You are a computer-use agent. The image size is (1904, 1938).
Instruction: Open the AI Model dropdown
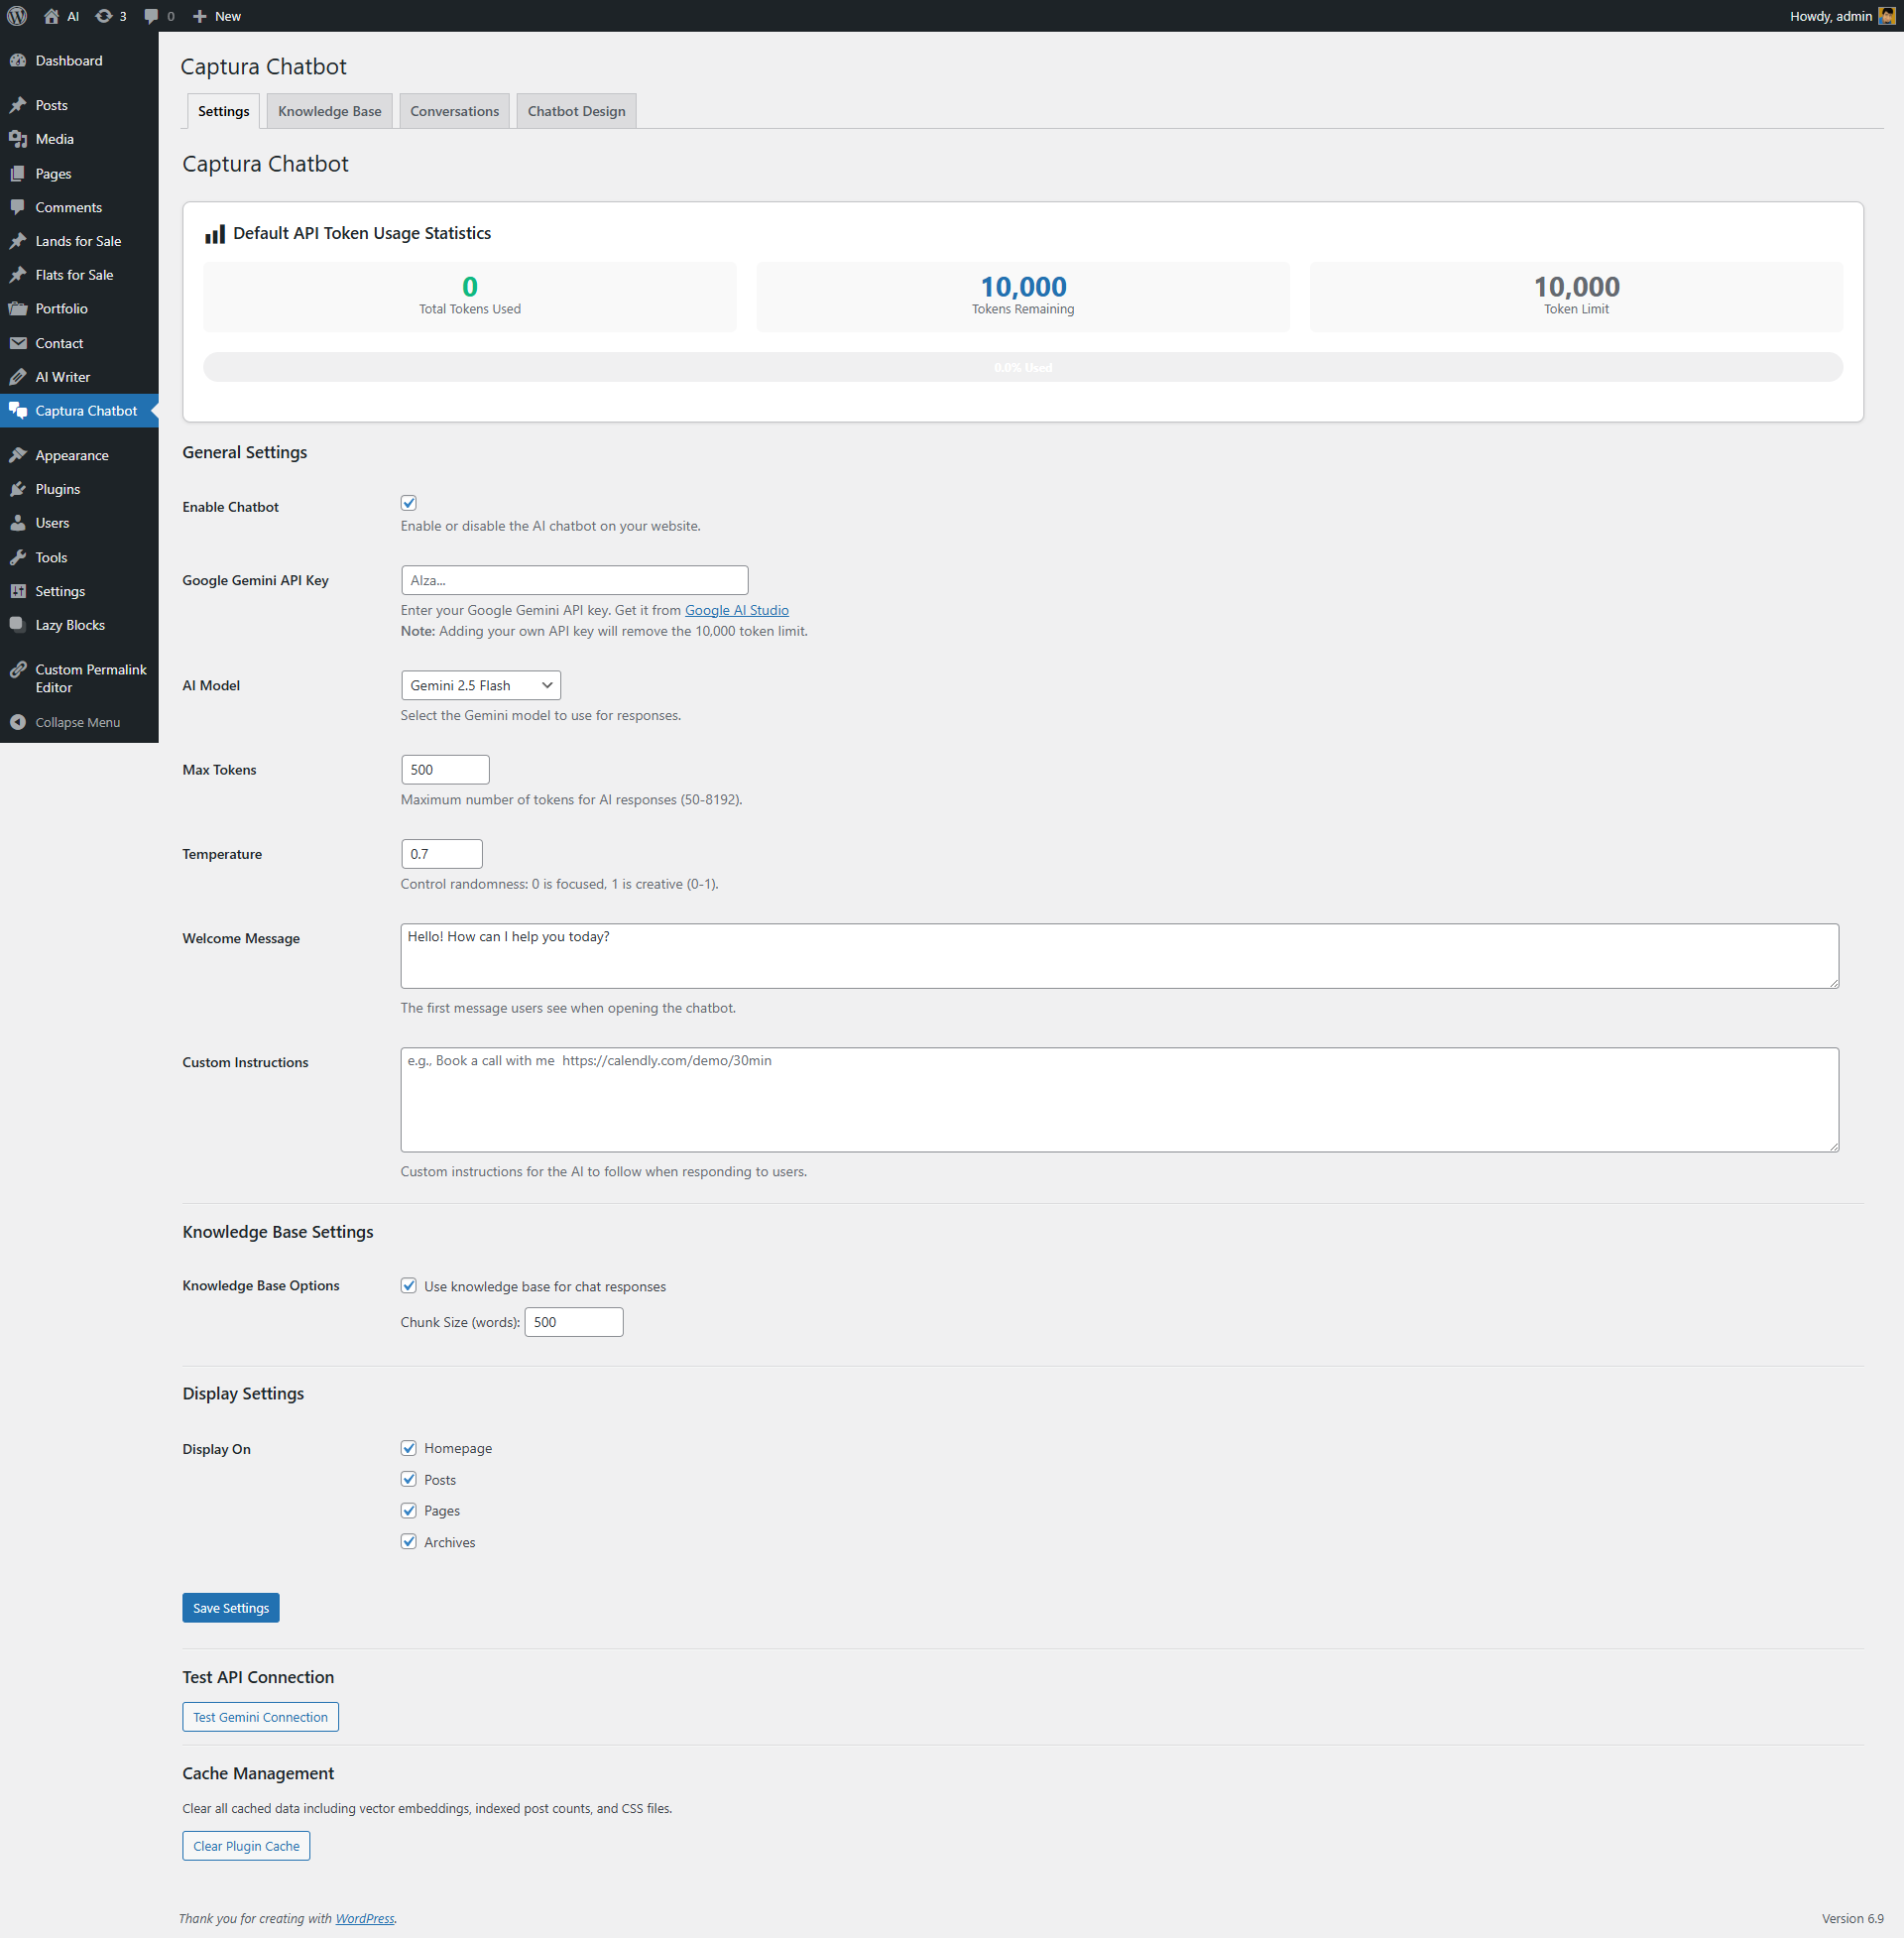pyautogui.click(x=480, y=685)
